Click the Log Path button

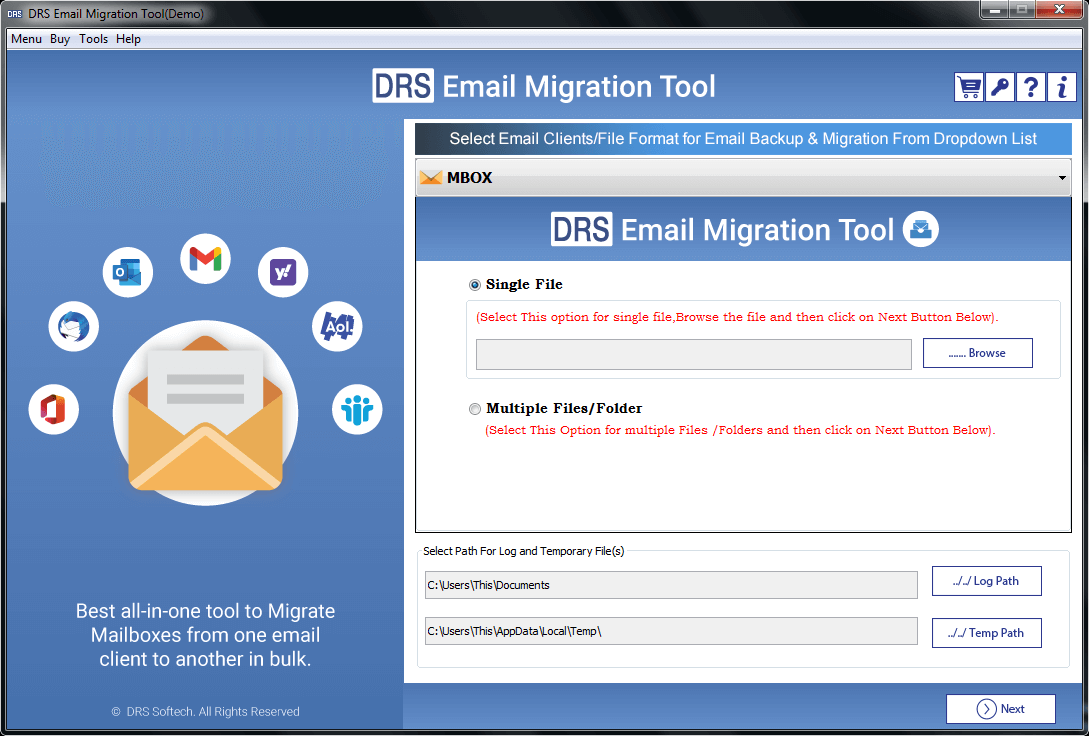point(986,580)
